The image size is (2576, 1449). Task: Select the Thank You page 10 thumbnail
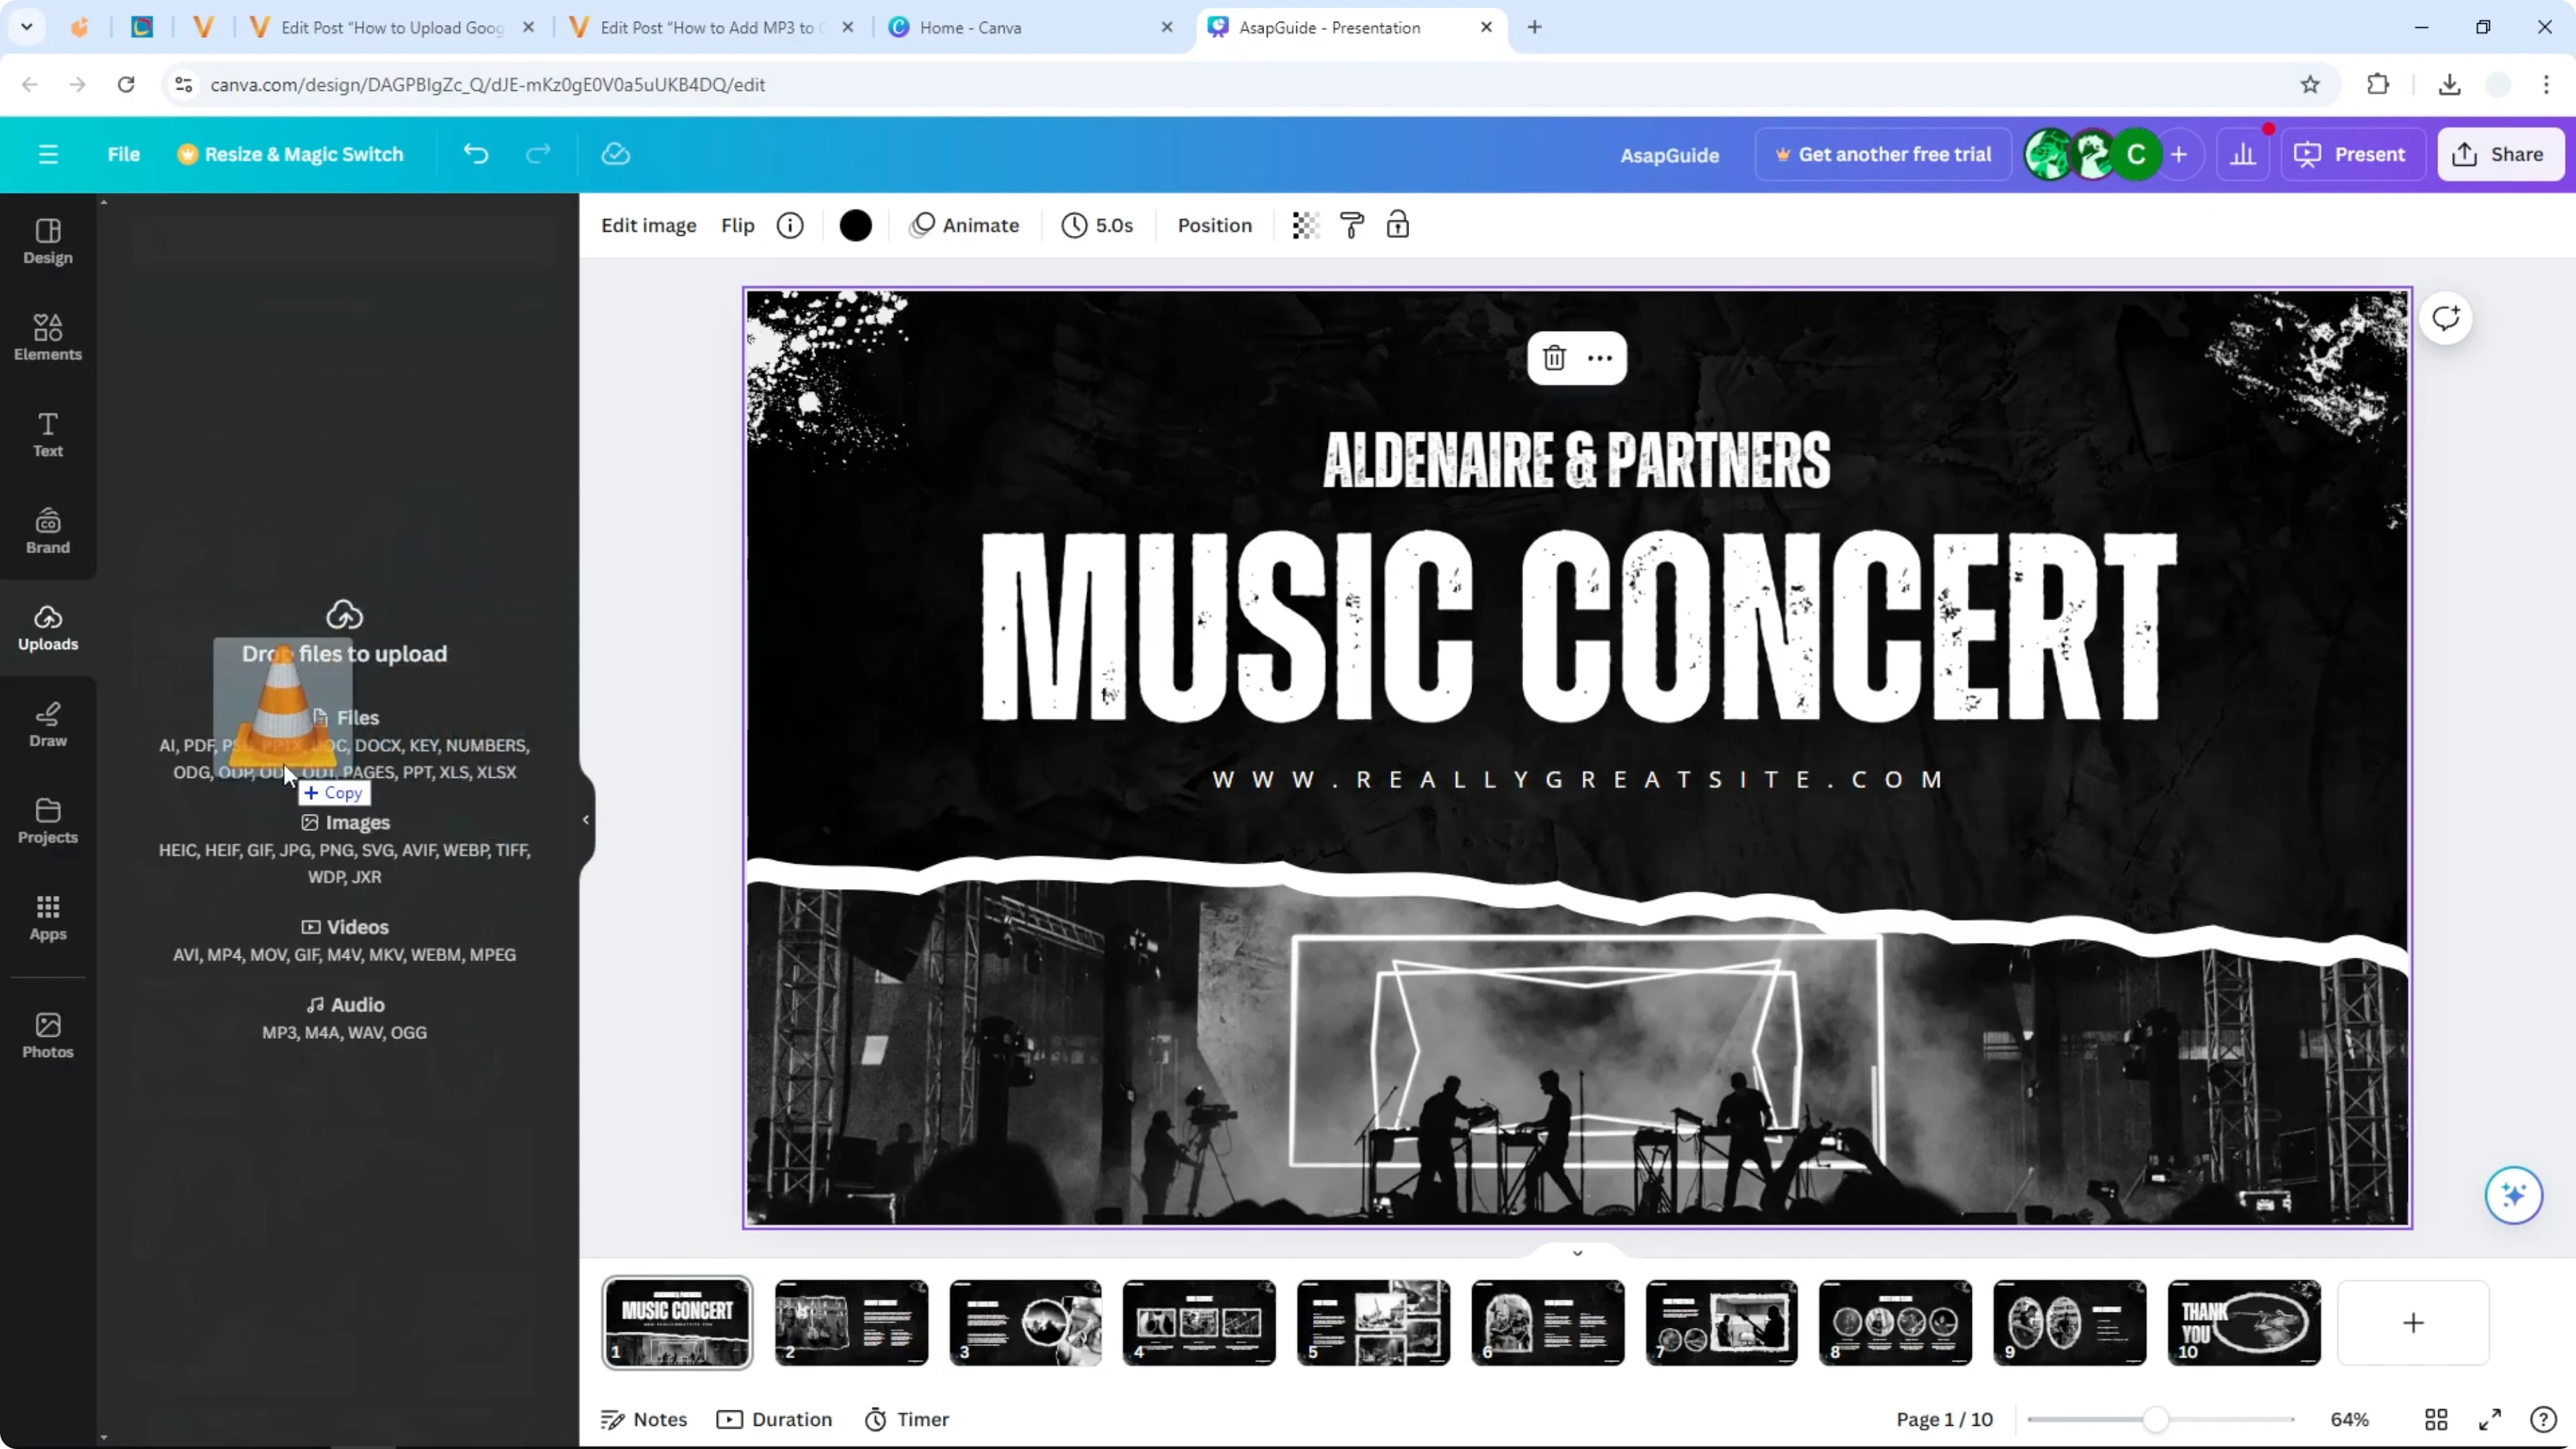[x=2243, y=1322]
